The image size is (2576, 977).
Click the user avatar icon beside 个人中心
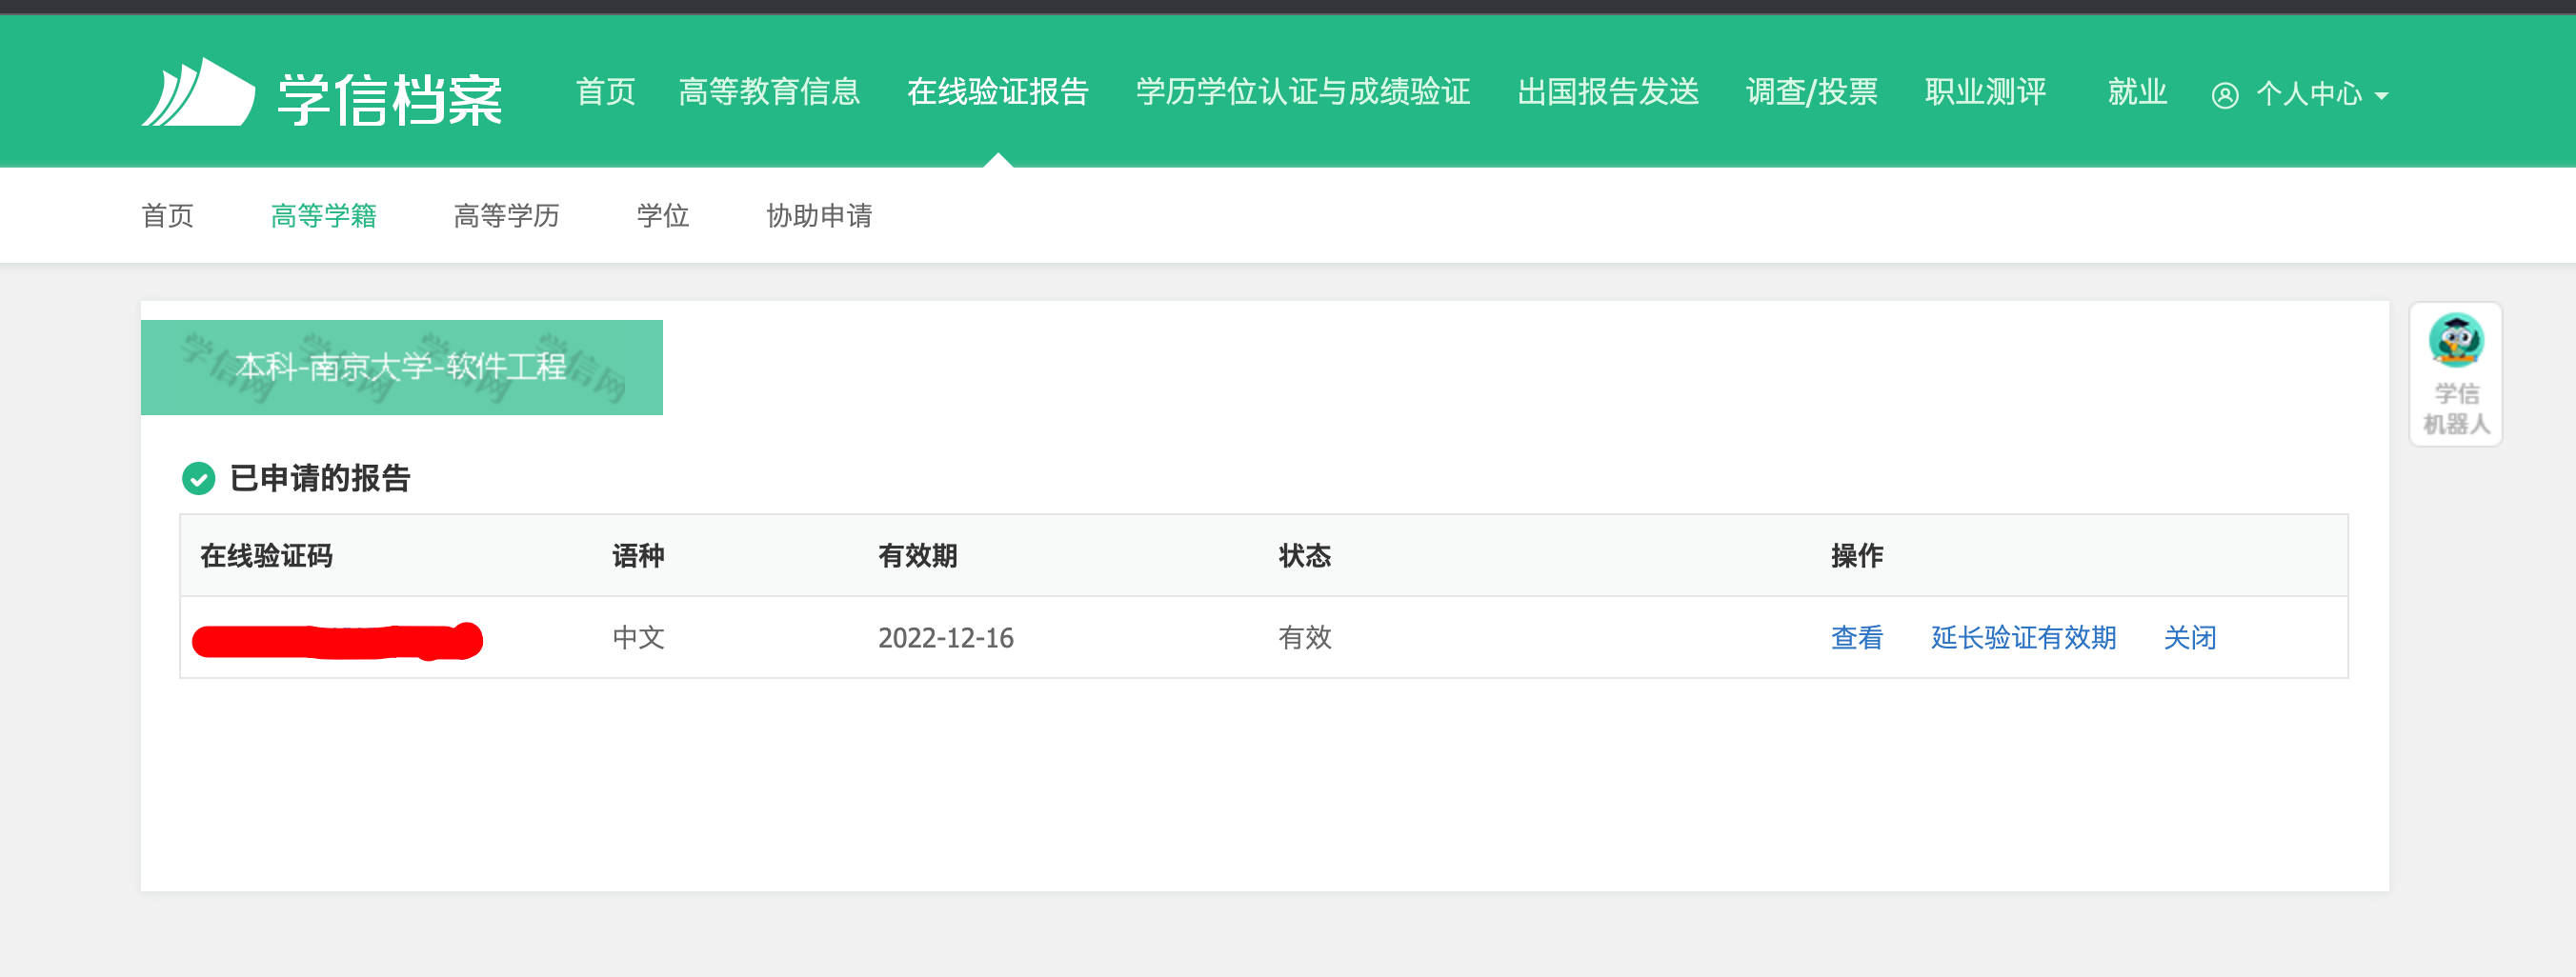coord(2224,95)
